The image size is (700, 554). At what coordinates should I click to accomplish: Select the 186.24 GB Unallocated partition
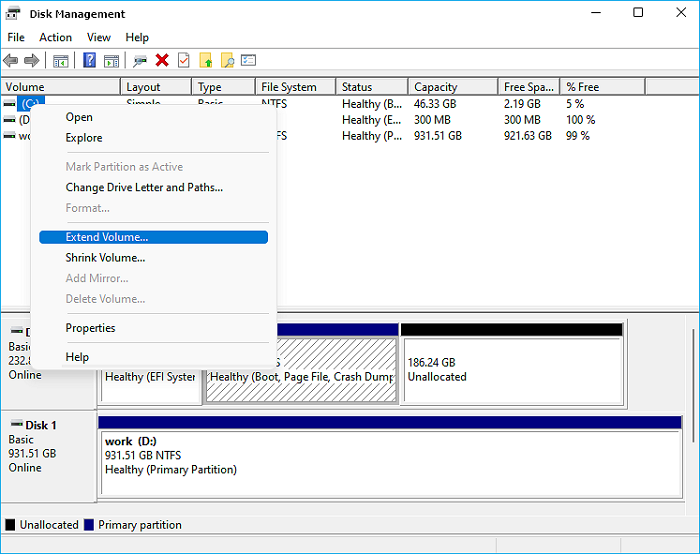tap(511, 370)
